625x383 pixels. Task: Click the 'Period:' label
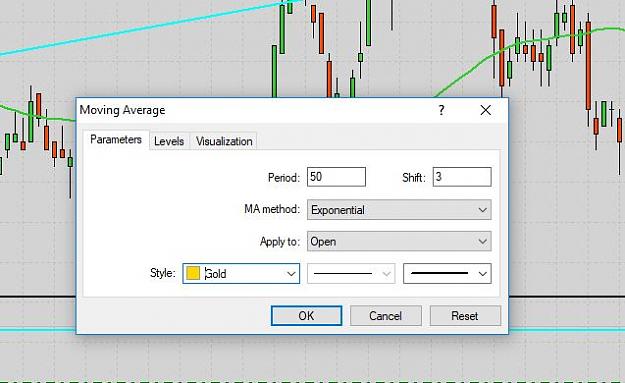tap(283, 177)
